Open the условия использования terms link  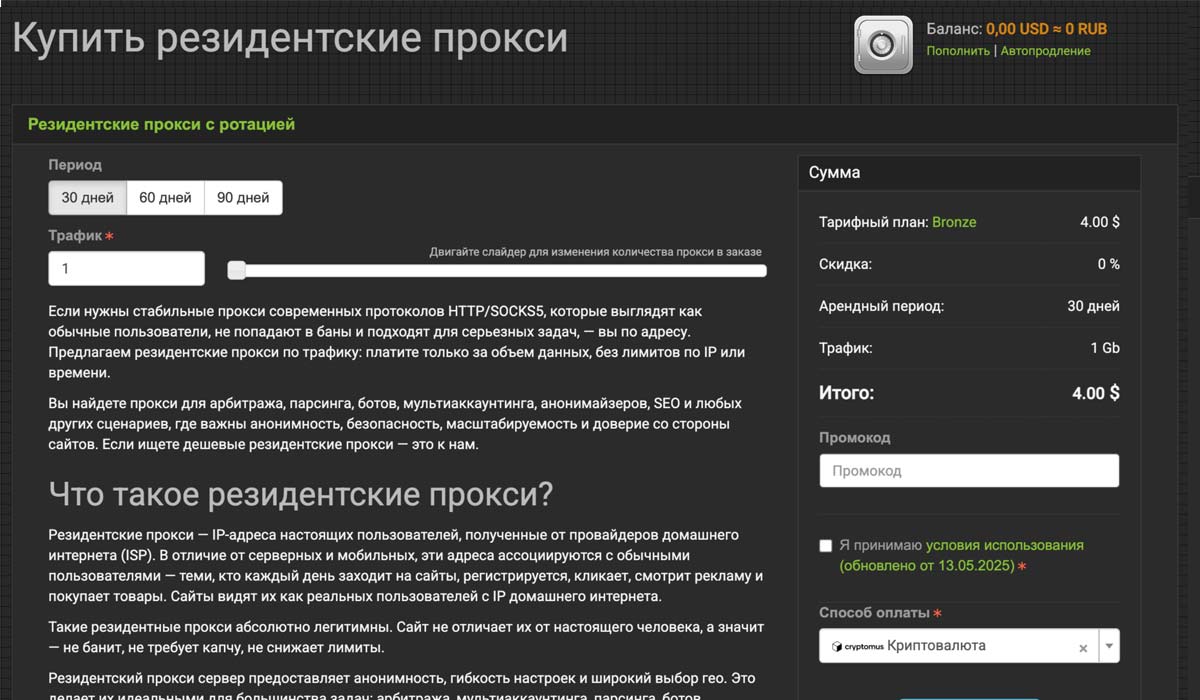tap(1004, 546)
